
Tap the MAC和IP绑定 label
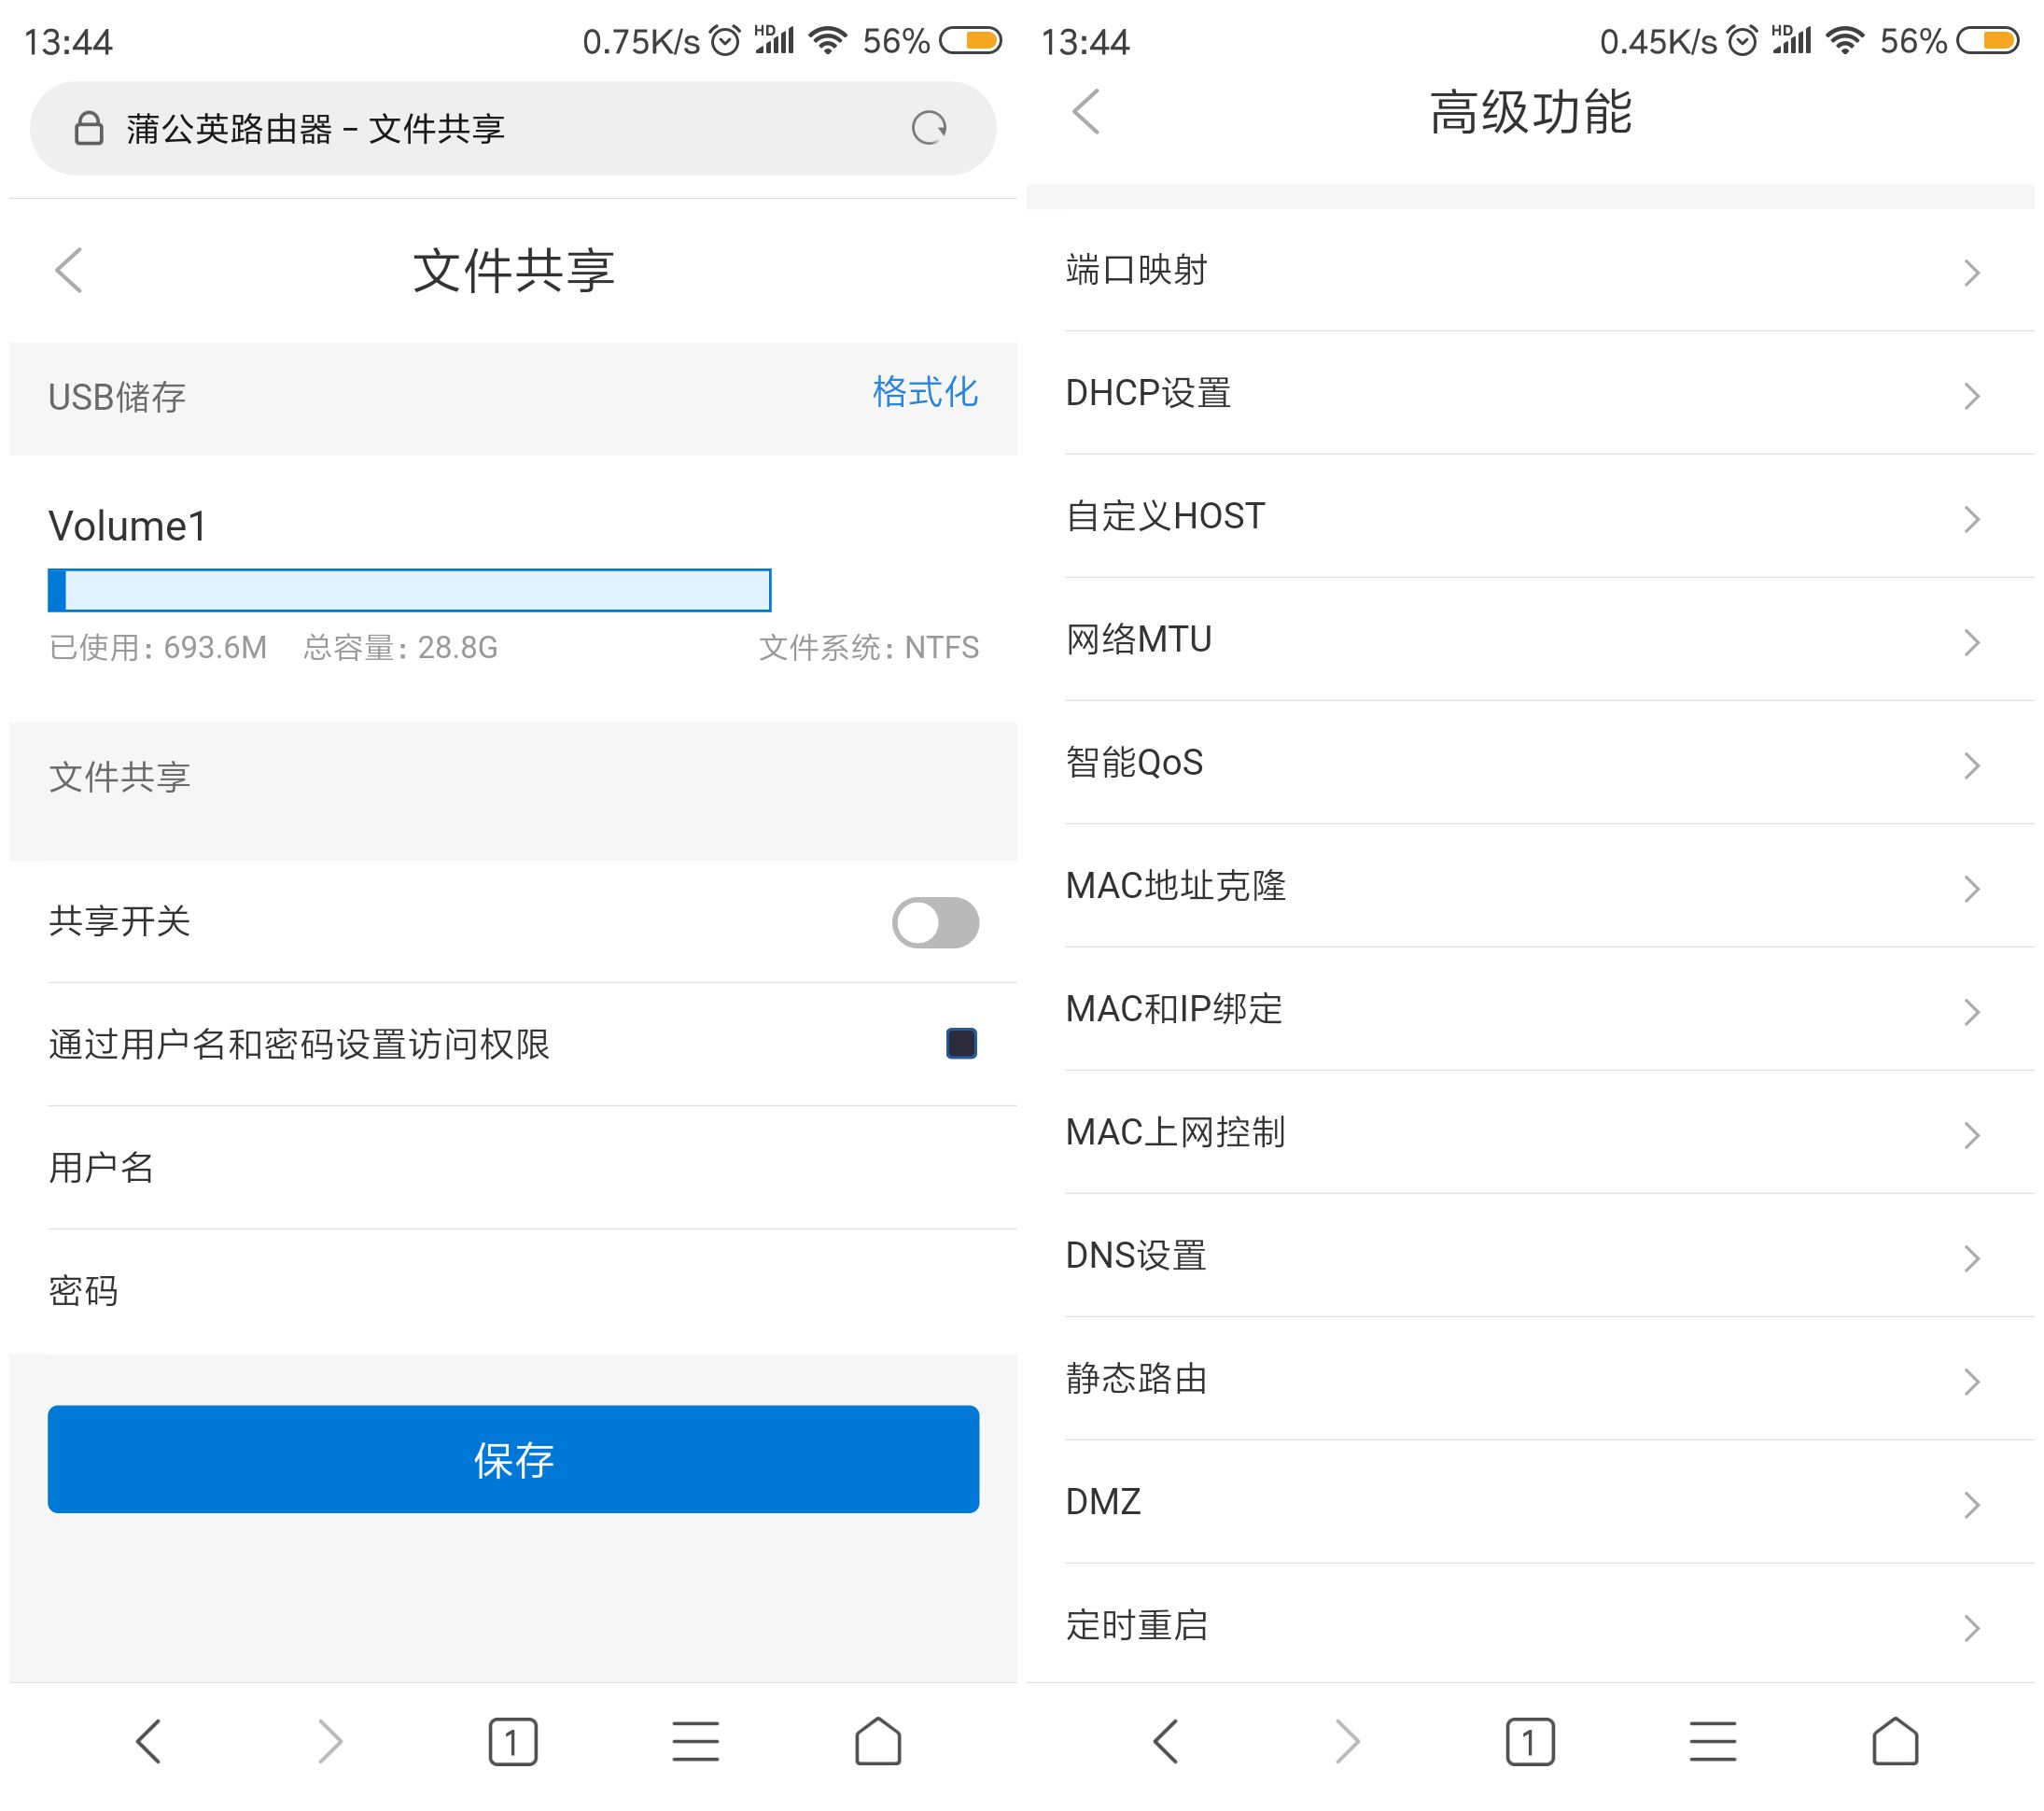coord(1174,1009)
